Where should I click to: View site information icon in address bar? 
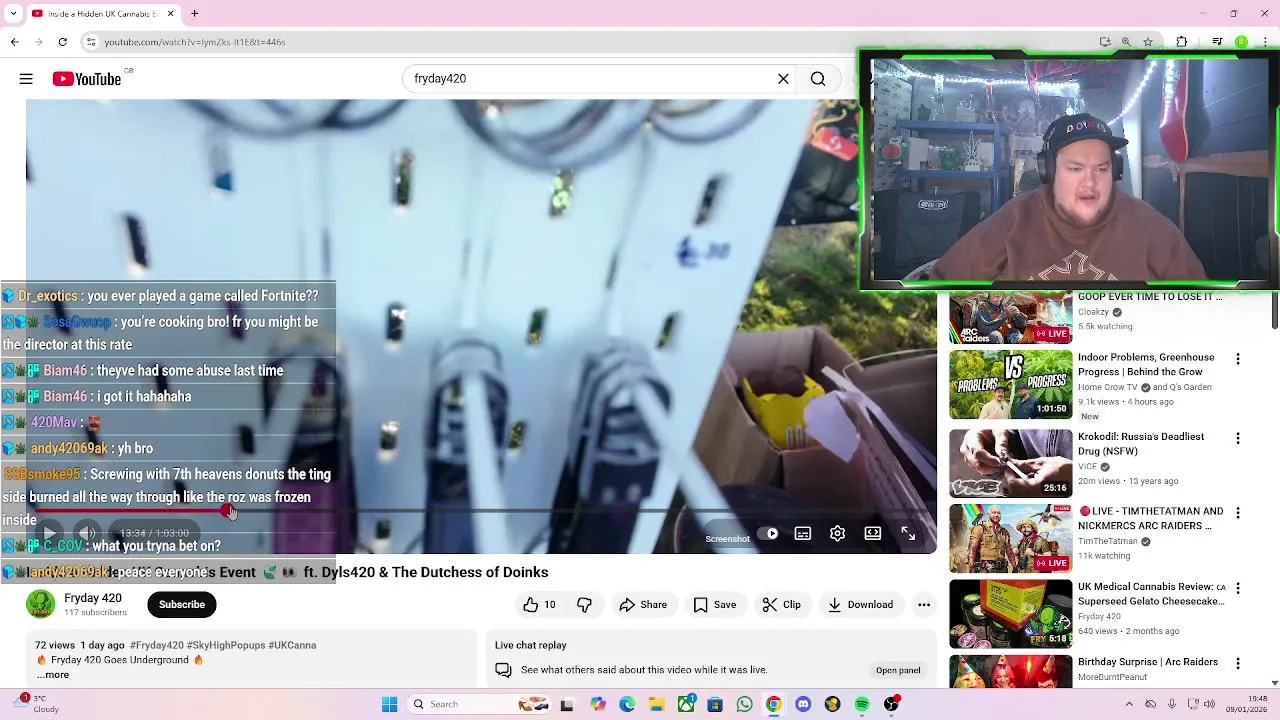91,42
